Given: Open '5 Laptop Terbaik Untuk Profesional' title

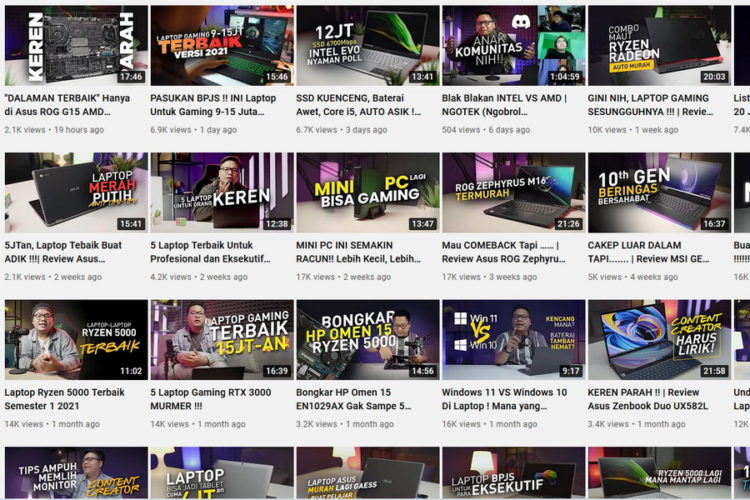Looking at the screenshot, I should pos(210,252).
